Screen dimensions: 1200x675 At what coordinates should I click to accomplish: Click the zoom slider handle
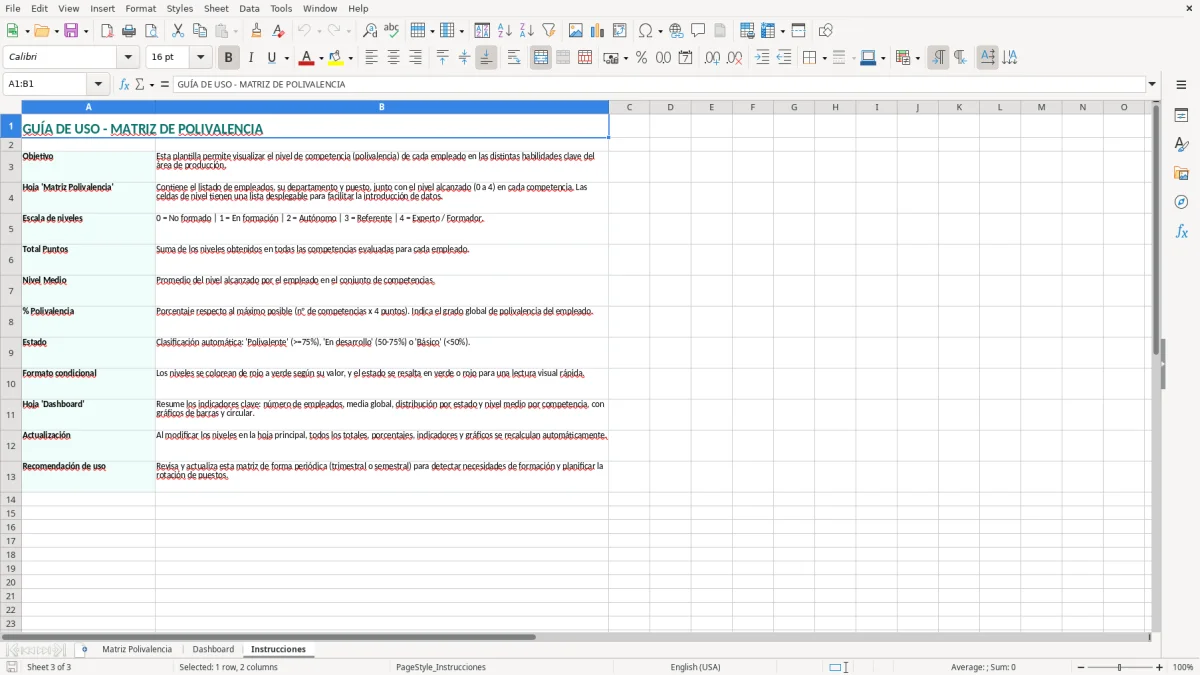[x=1120, y=667]
